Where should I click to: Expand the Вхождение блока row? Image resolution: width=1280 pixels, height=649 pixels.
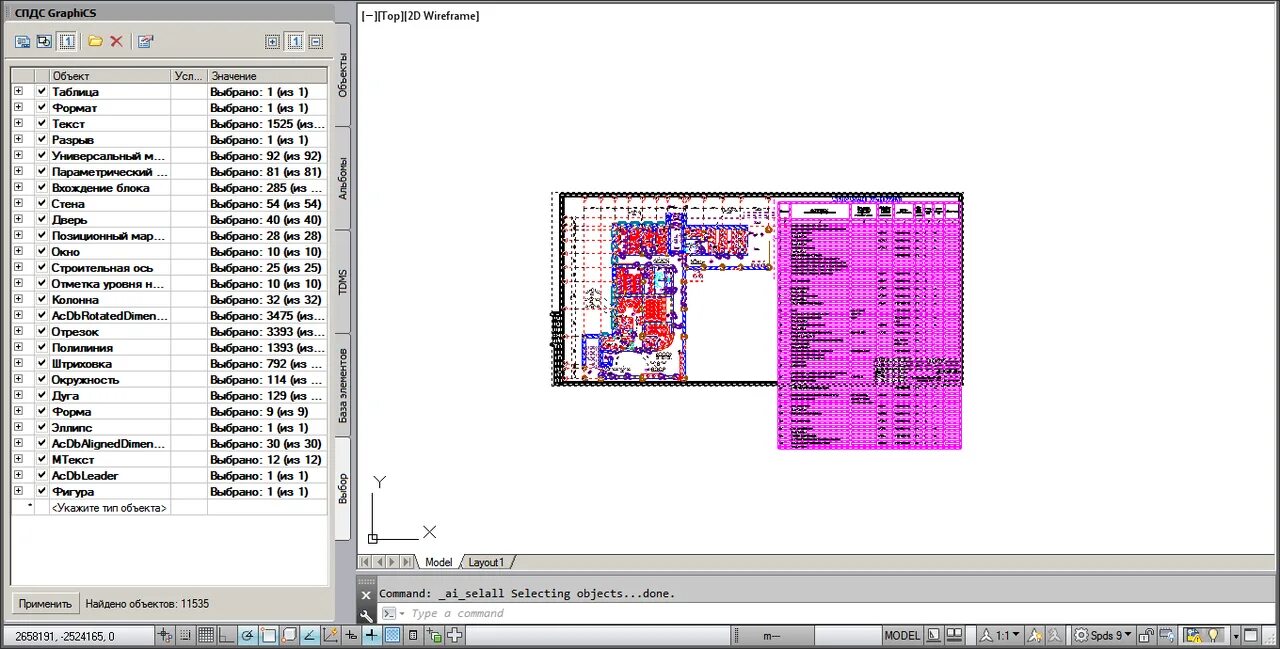(x=18, y=188)
